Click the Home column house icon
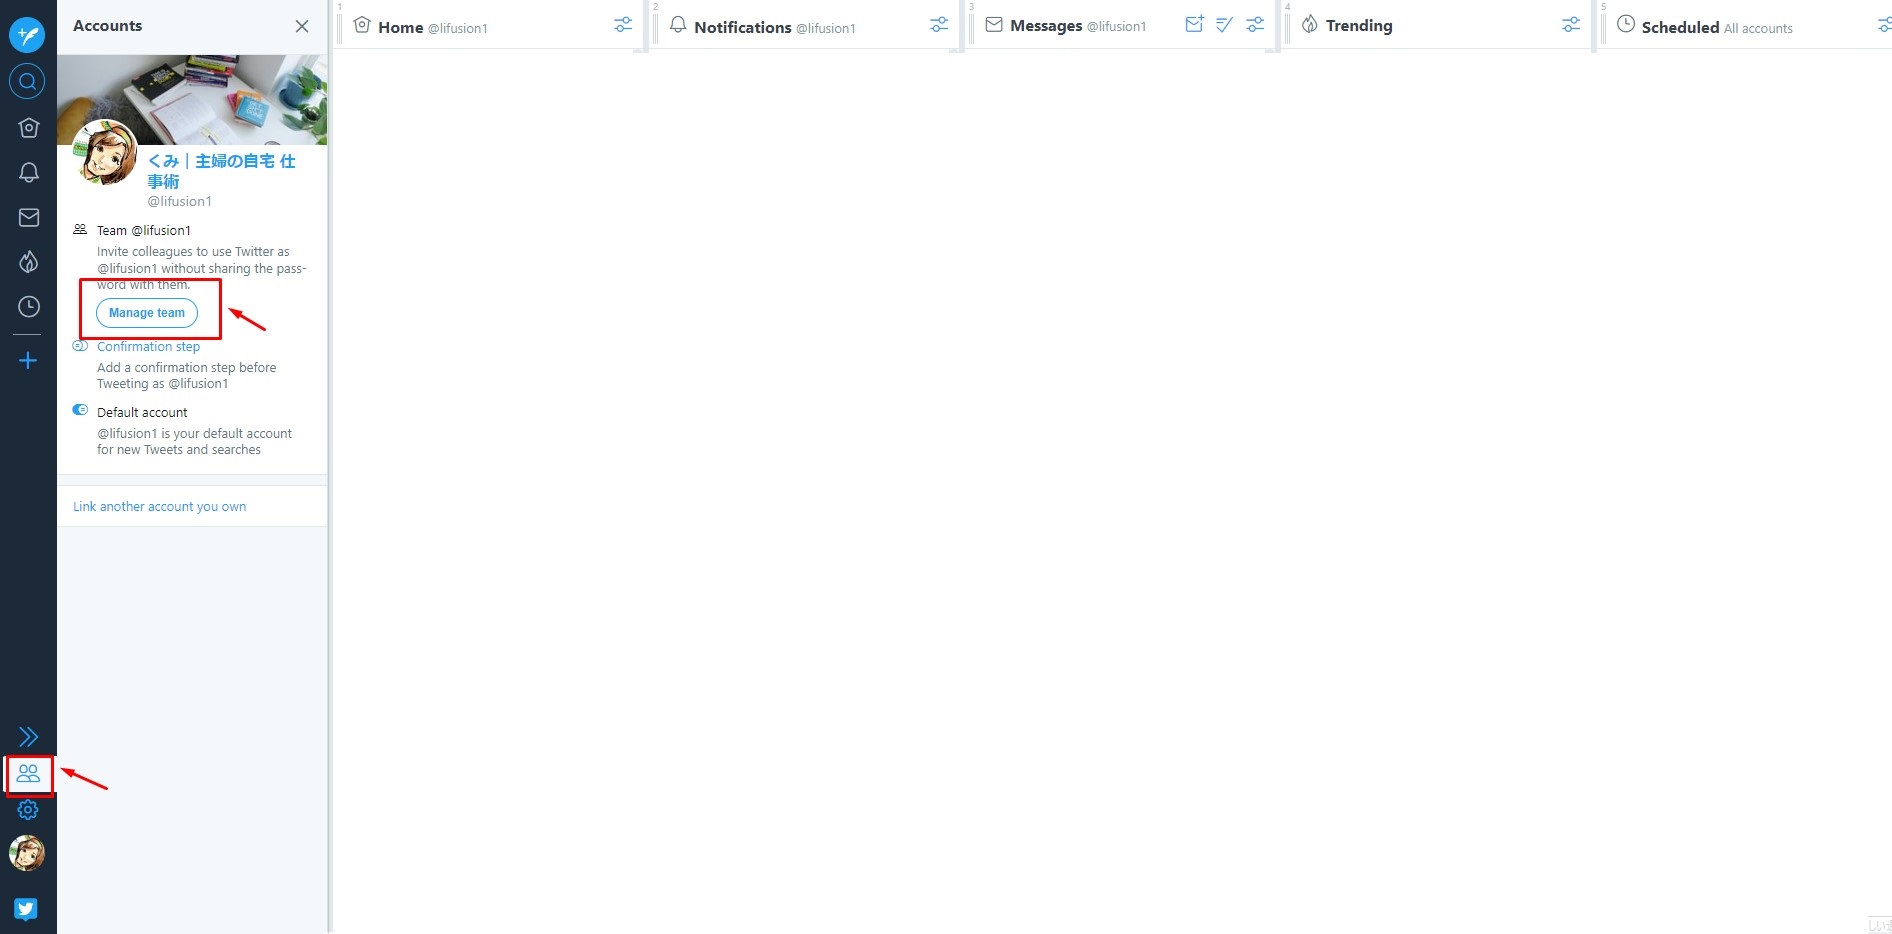 tap(362, 25)
